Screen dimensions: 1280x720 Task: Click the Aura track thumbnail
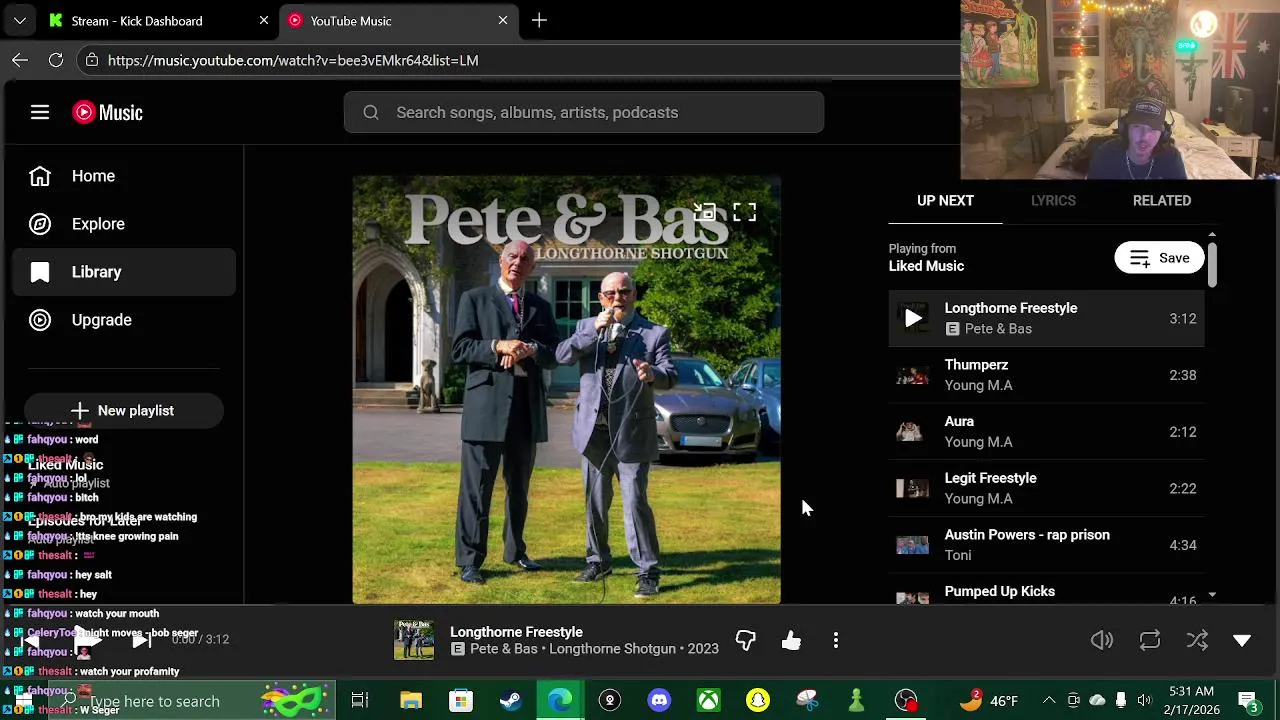pos(912,432)
